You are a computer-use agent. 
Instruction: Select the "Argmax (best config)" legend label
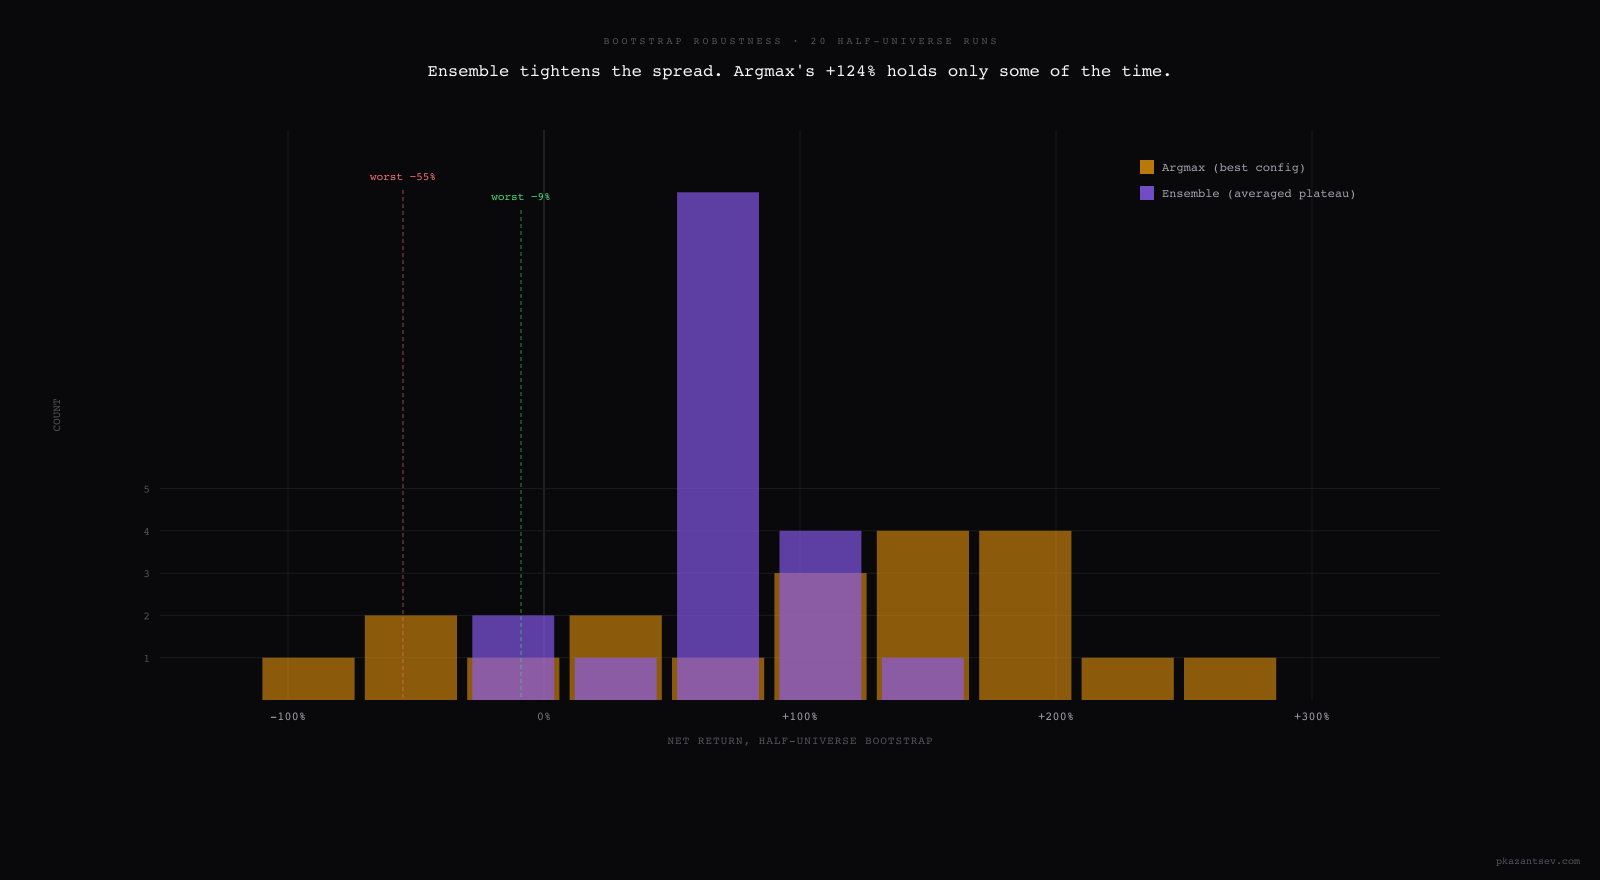pyautogui.click(x=1233, y=168)
